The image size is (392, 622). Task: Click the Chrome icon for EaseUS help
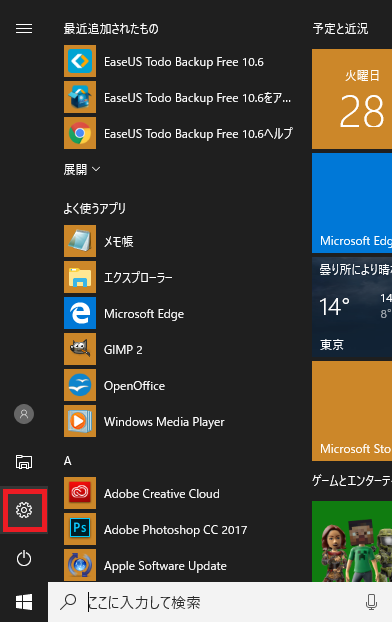(x=80, y=133)
